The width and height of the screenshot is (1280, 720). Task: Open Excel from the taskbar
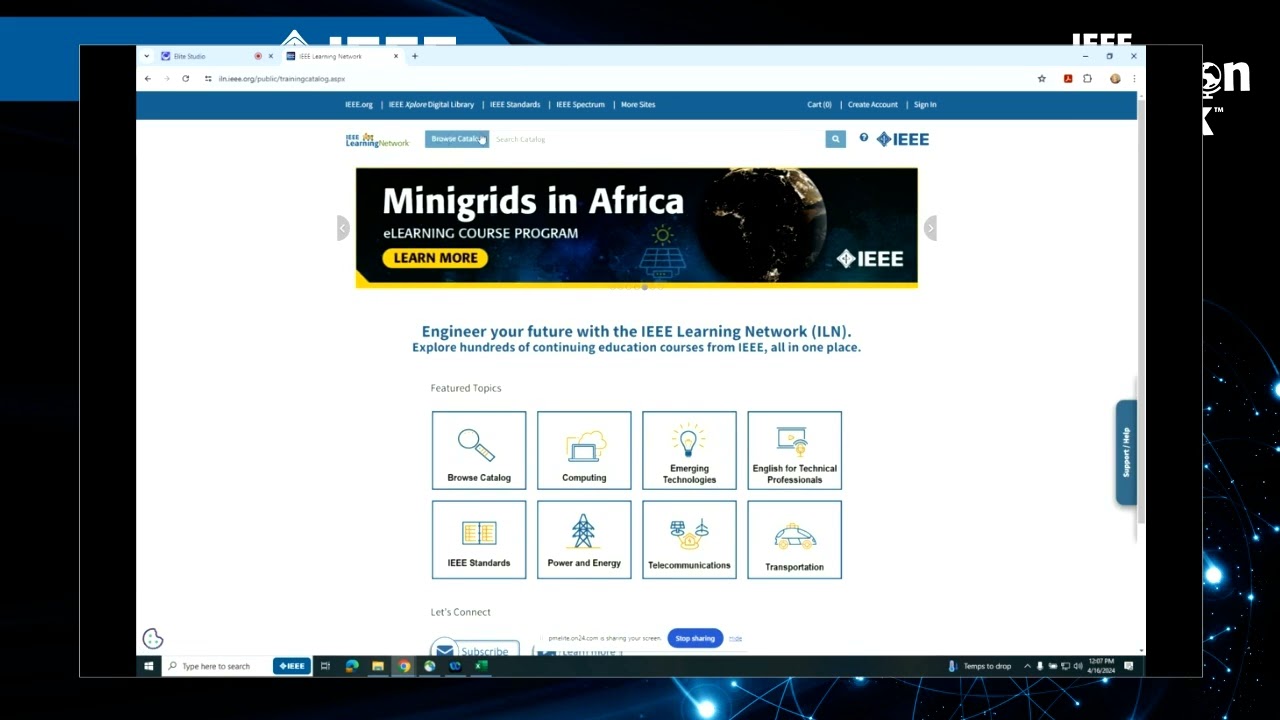click(x=481, y=666)
